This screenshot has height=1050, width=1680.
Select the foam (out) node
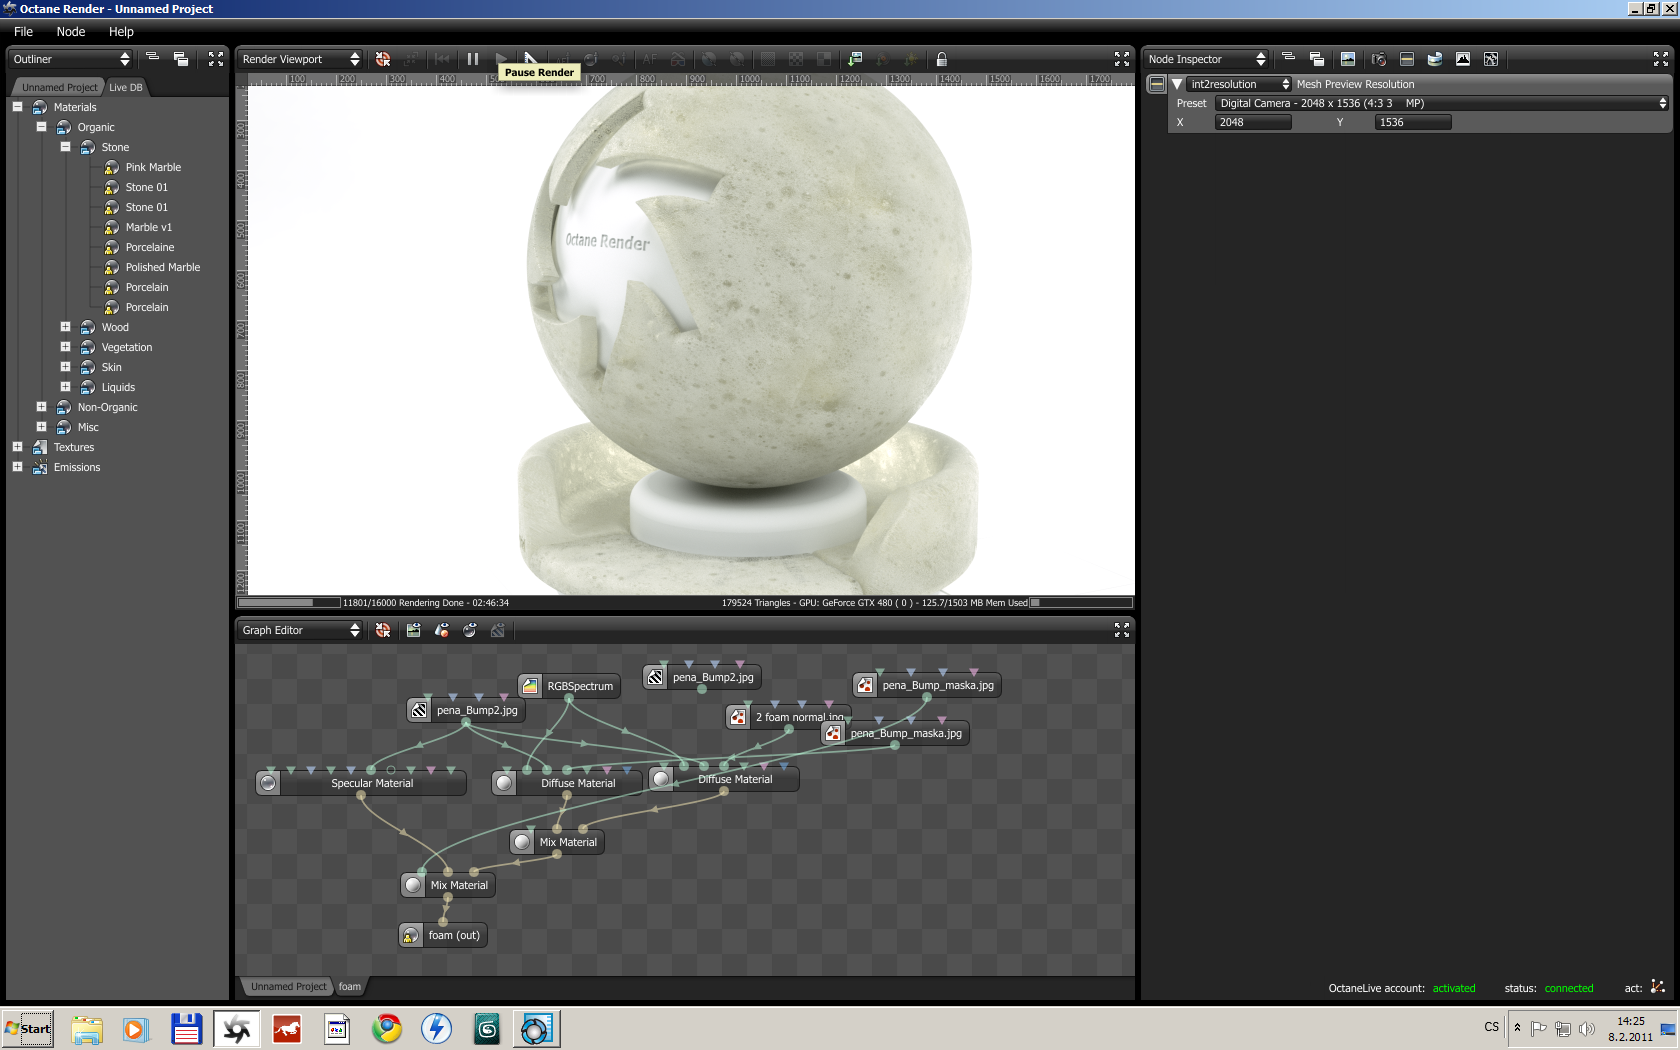tap(443, 935)
